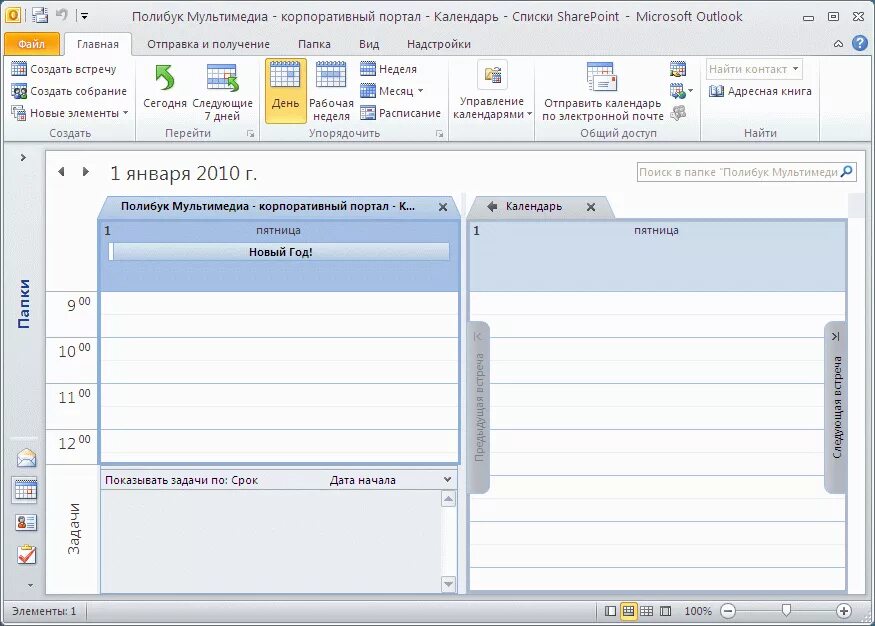
Task: Click the search magnifier icon
Action: tap(847, 172)
